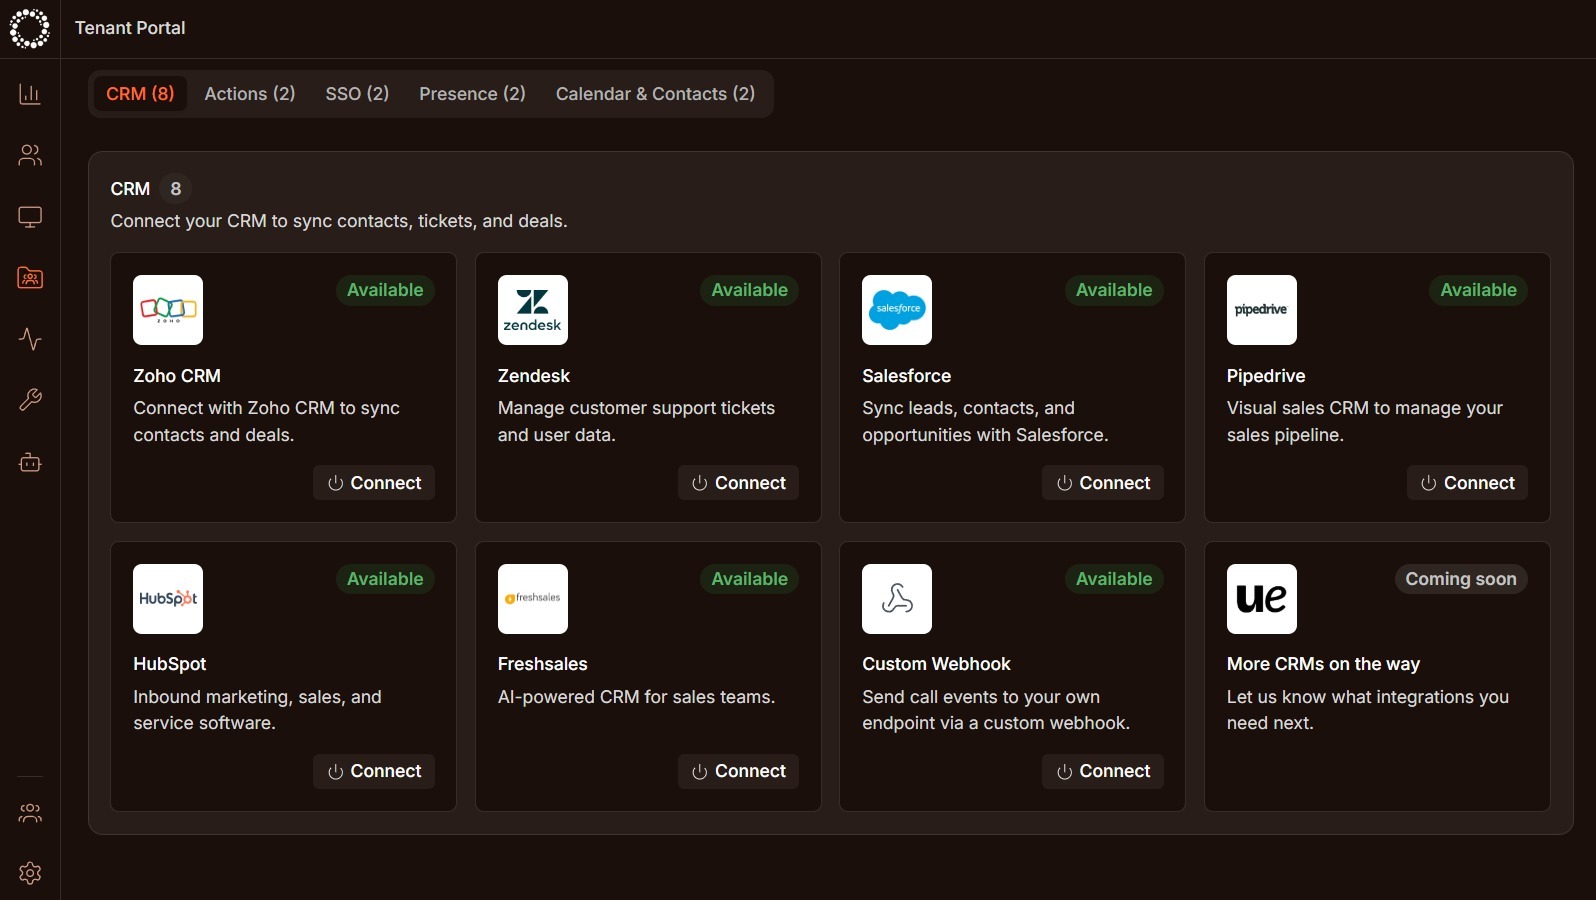Viewport: 1596px width, 900px height.
Task: Connect the Salesforce integration
Action: [1103, 483]
